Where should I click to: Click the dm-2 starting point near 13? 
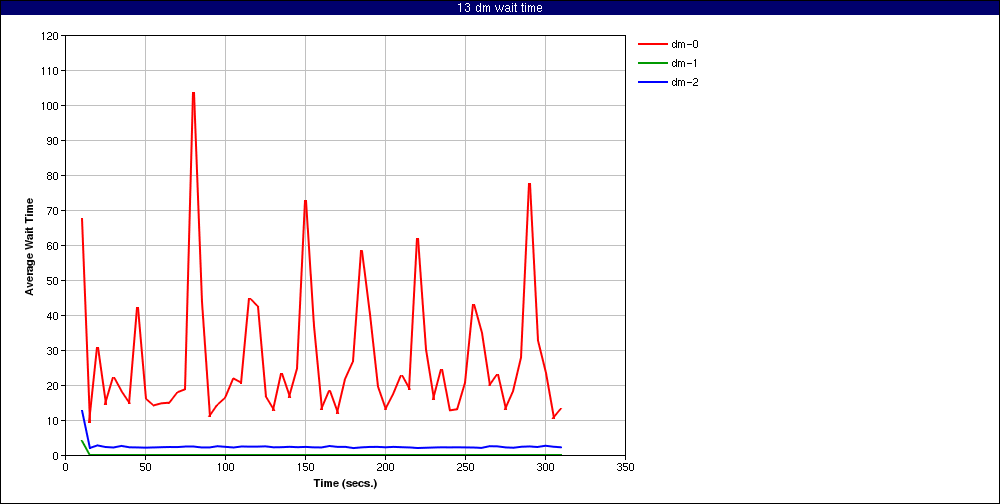pos(82,411)
